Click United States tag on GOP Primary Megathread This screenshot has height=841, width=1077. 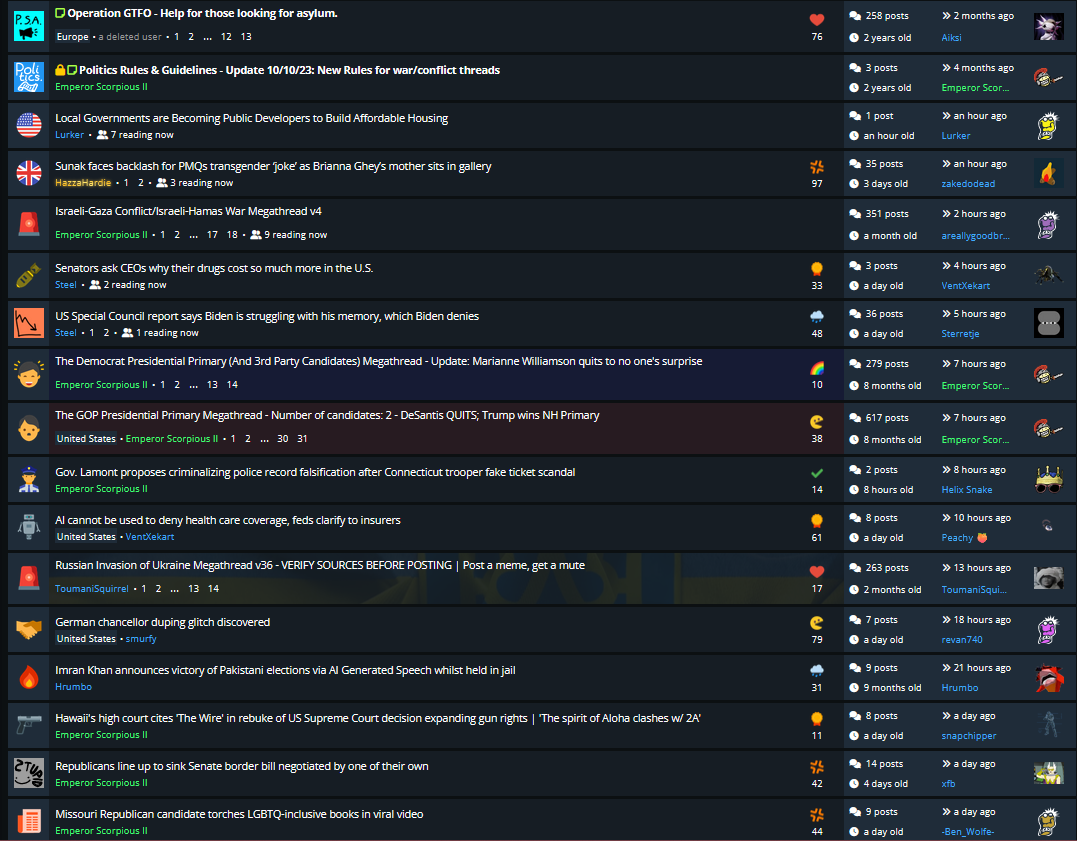86,438
